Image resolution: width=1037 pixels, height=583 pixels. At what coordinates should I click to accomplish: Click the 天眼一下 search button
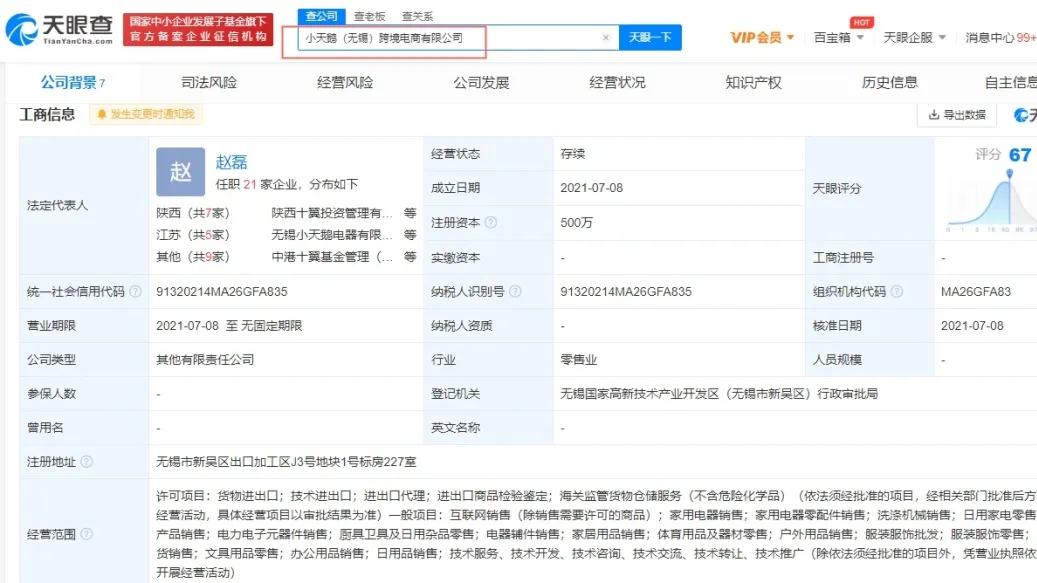[x=650, y=38]
